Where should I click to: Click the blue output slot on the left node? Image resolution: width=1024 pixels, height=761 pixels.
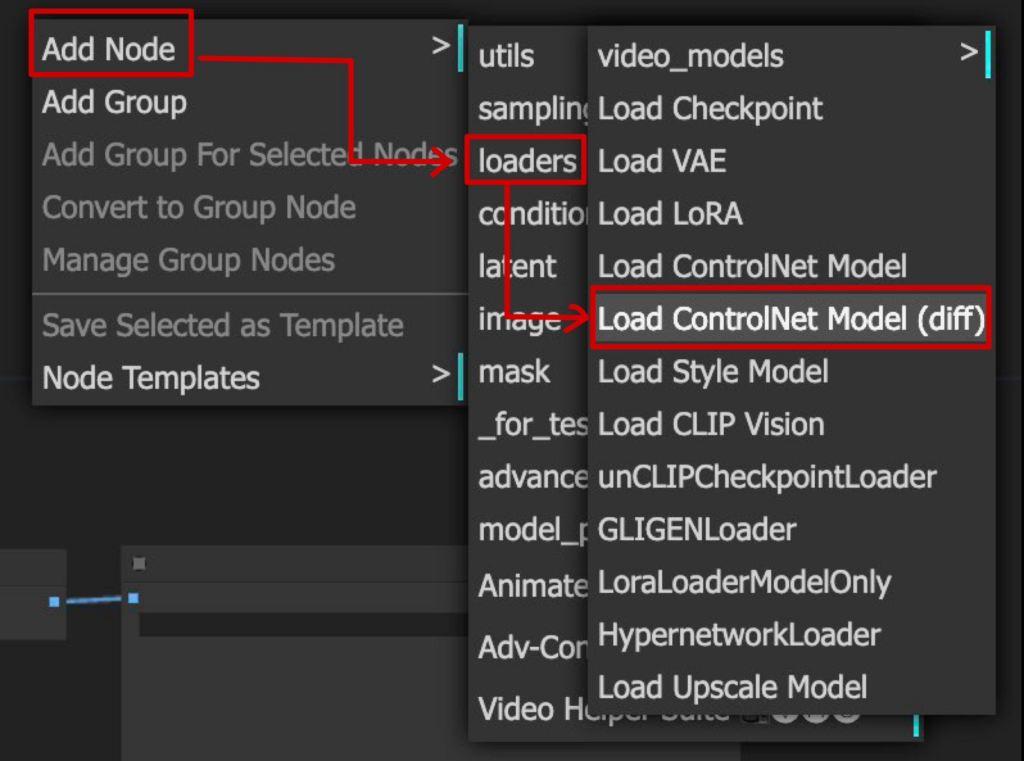[54, 601]
